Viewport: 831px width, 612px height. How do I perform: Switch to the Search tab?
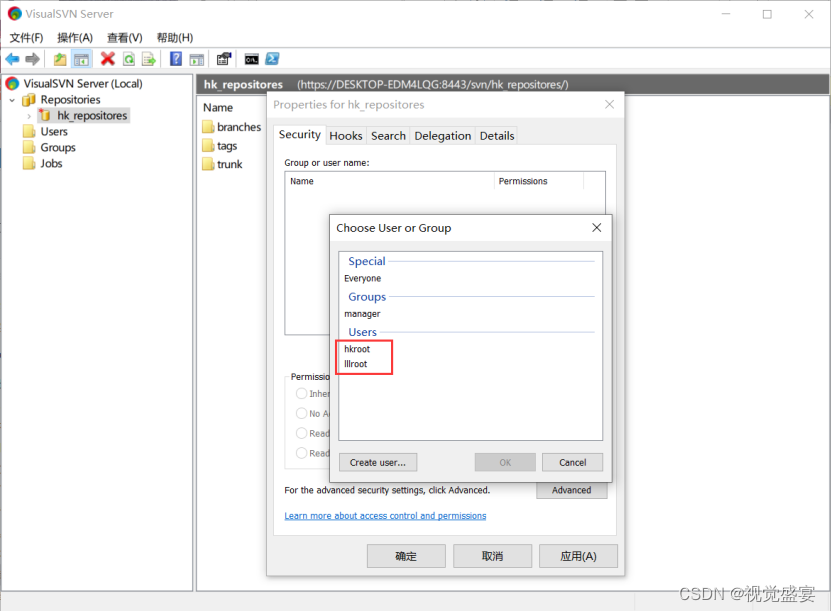click(x=388, y=136)
